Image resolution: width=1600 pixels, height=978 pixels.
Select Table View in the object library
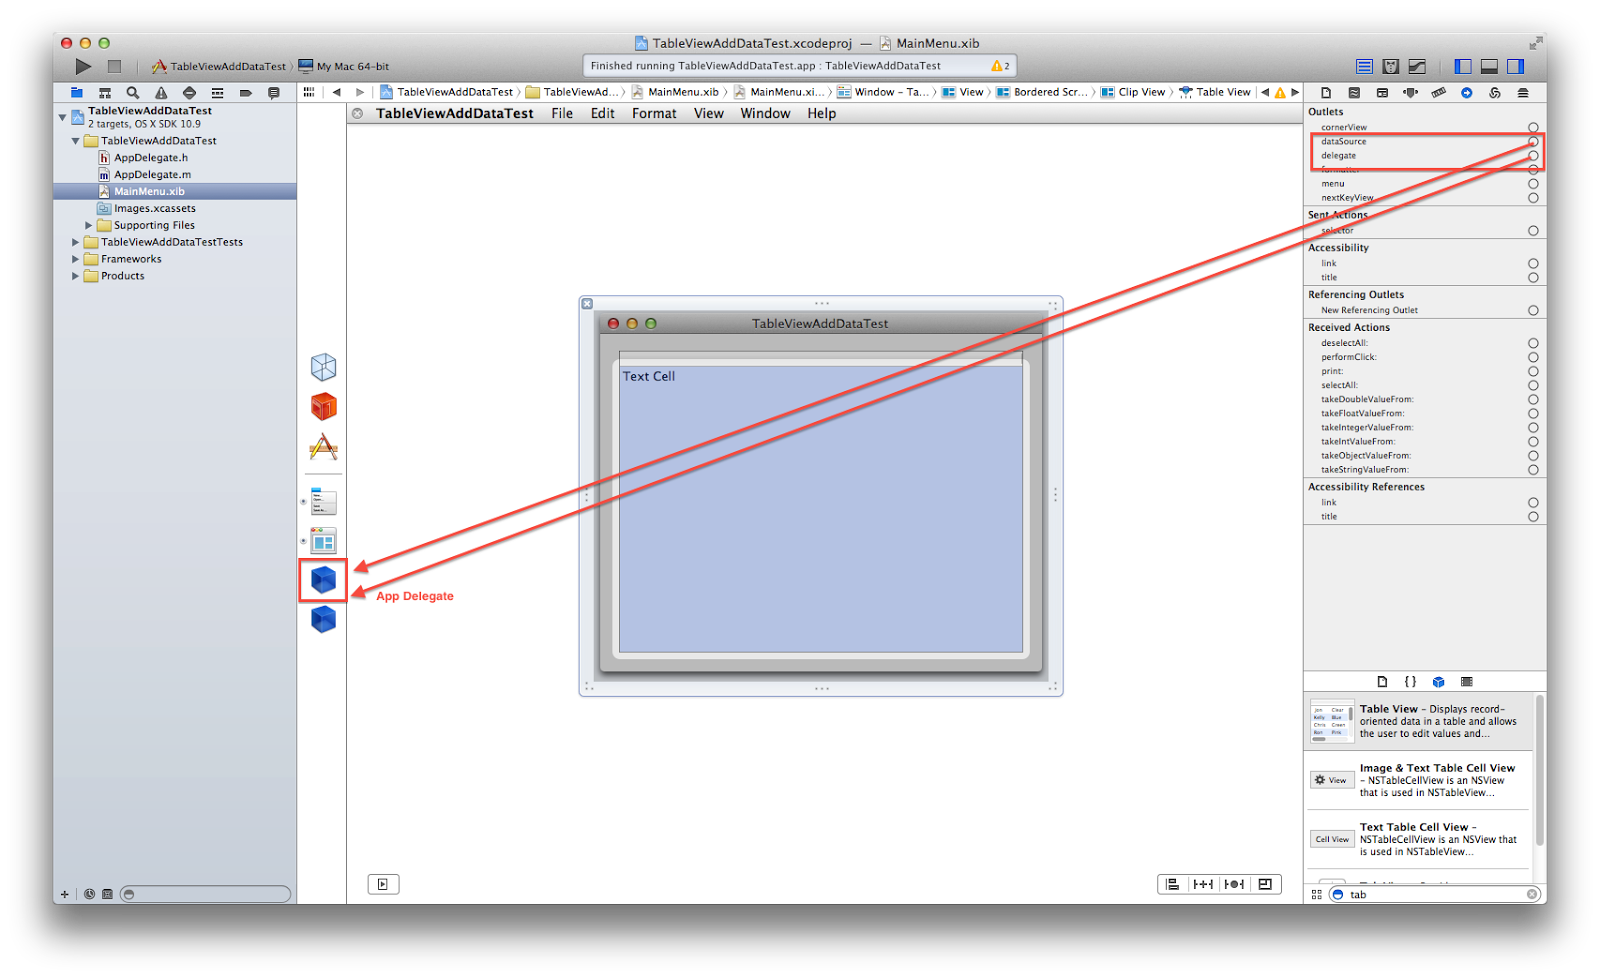tap(1418, 721)
